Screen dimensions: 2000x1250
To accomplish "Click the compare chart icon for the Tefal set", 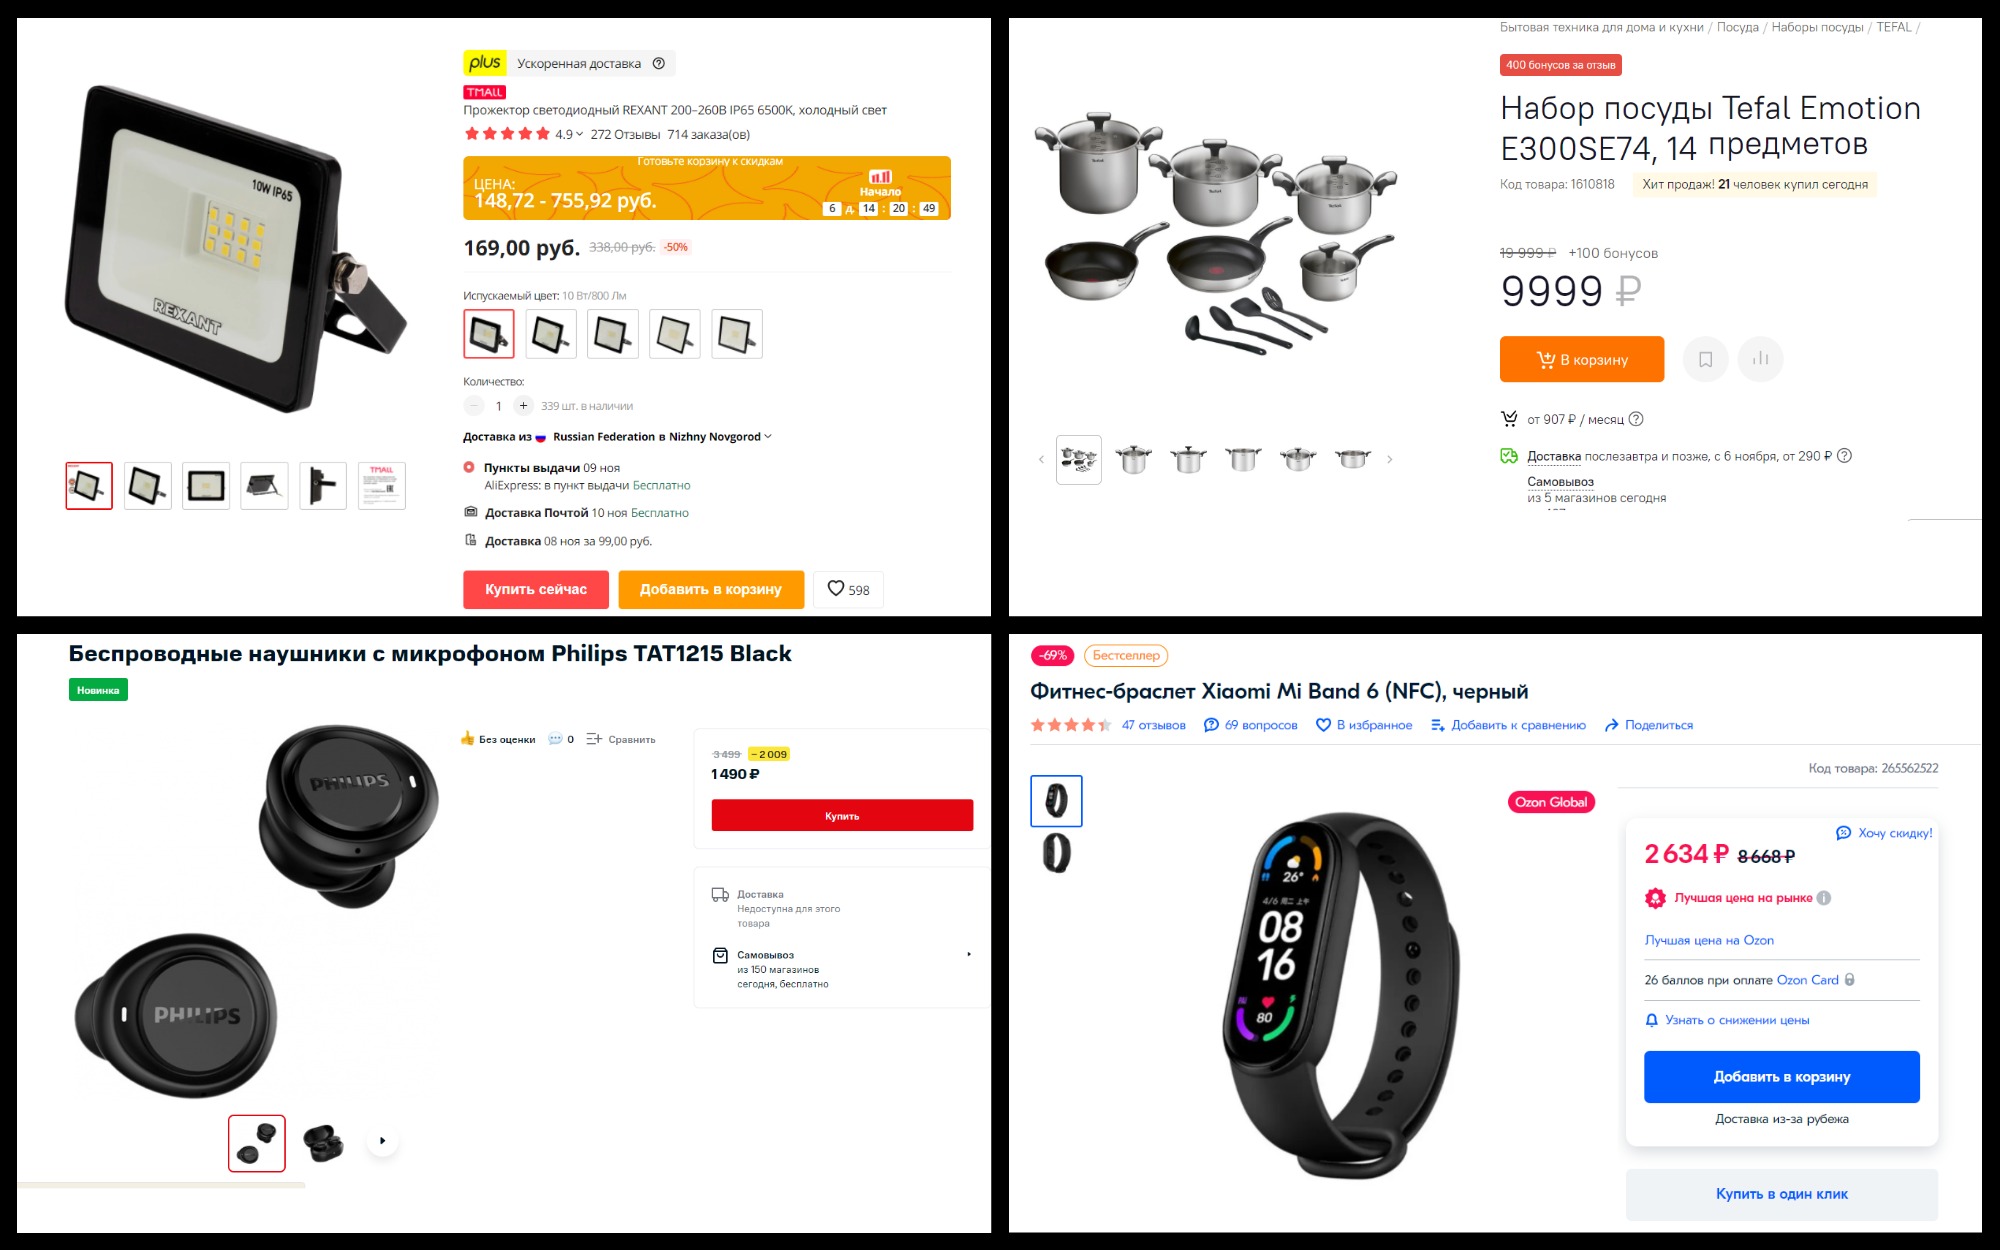I will pos(1761,359).
